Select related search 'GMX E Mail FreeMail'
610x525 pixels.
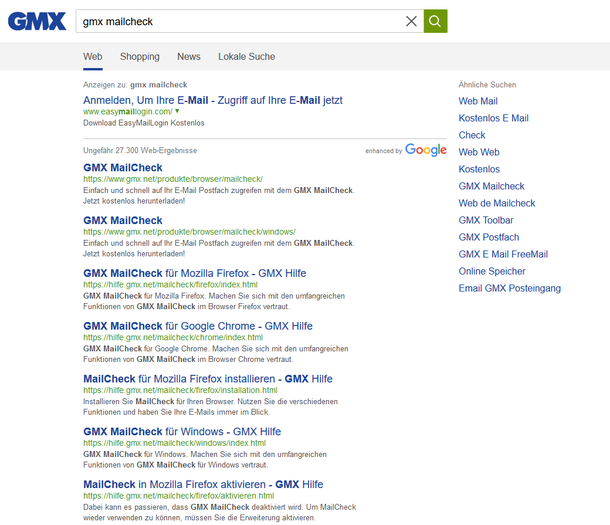tap(503, 254)
